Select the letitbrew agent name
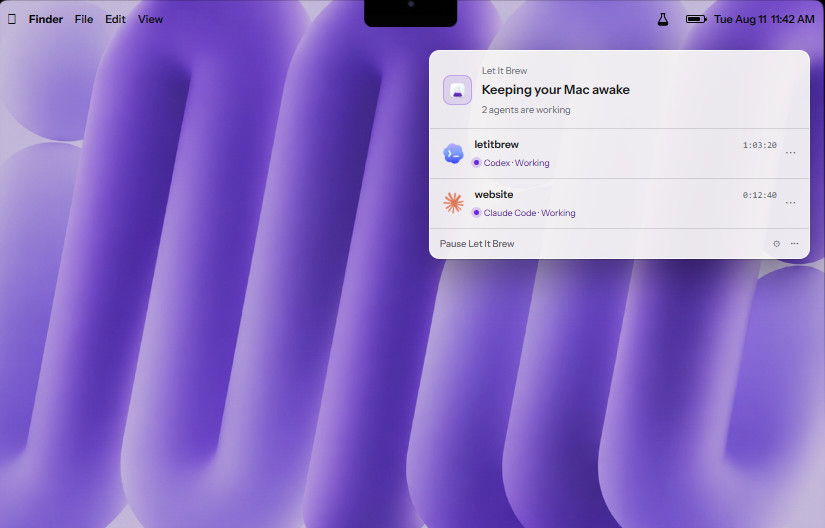 coord(496,144)
